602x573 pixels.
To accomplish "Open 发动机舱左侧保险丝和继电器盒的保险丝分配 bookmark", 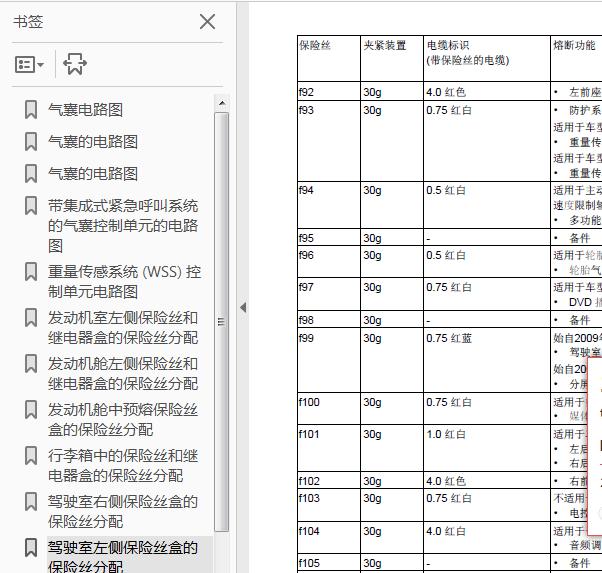I will (x=123, y=373).
